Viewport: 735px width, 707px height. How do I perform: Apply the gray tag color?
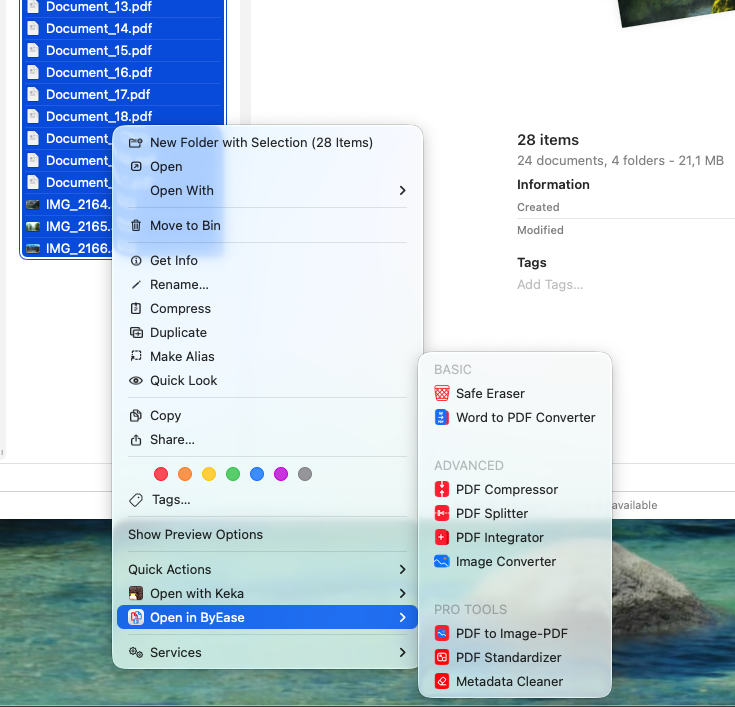pyautogui.click(x=305, y=474)
